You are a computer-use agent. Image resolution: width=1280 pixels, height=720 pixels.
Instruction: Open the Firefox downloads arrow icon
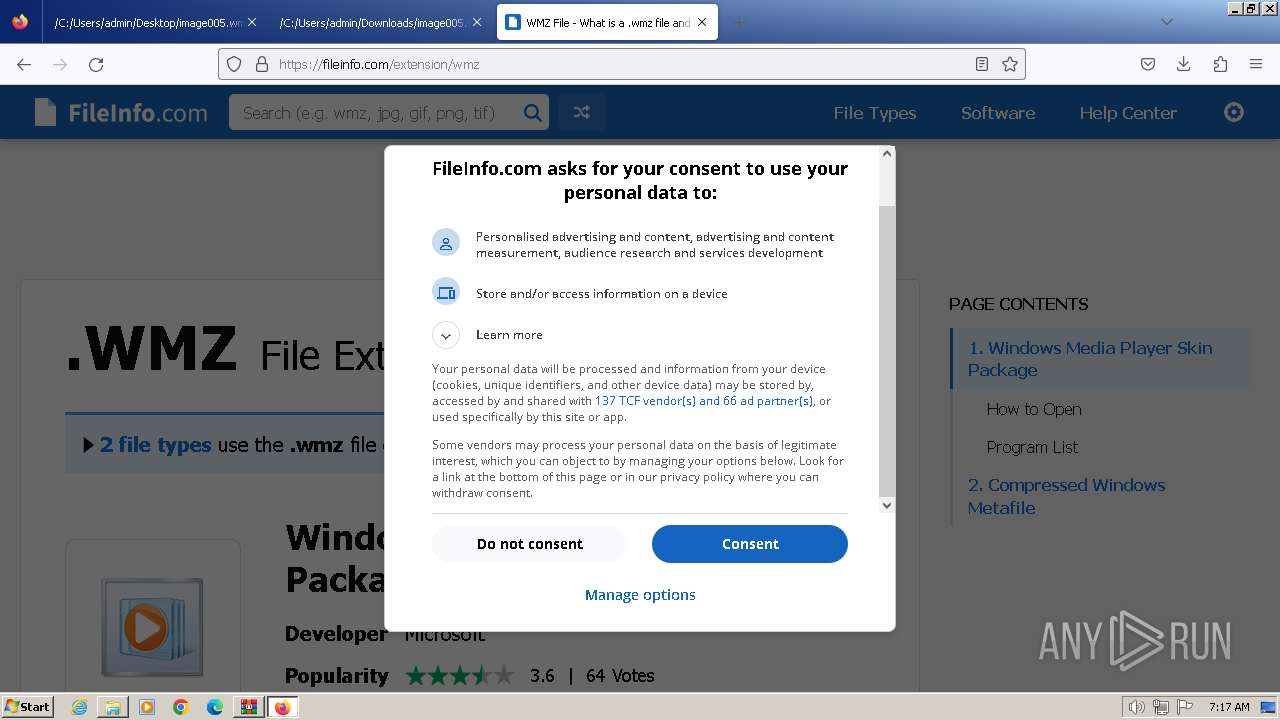coord(1184,64)
